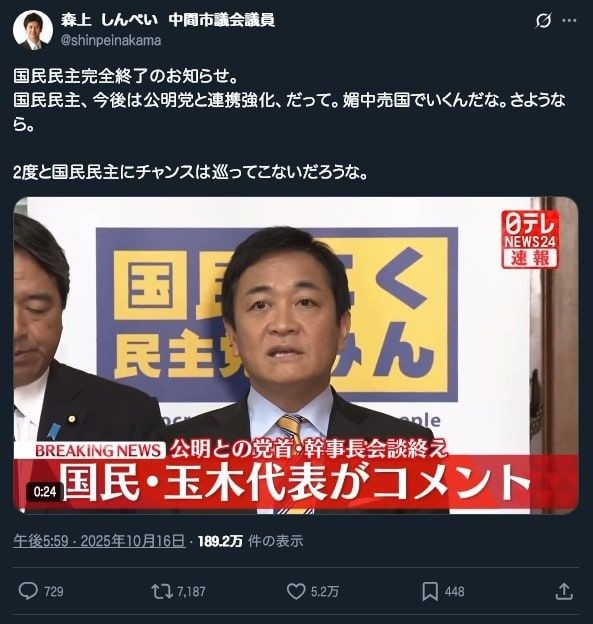Bookmark the post
This screenshot has height=624, width=593.
point(430,591)
